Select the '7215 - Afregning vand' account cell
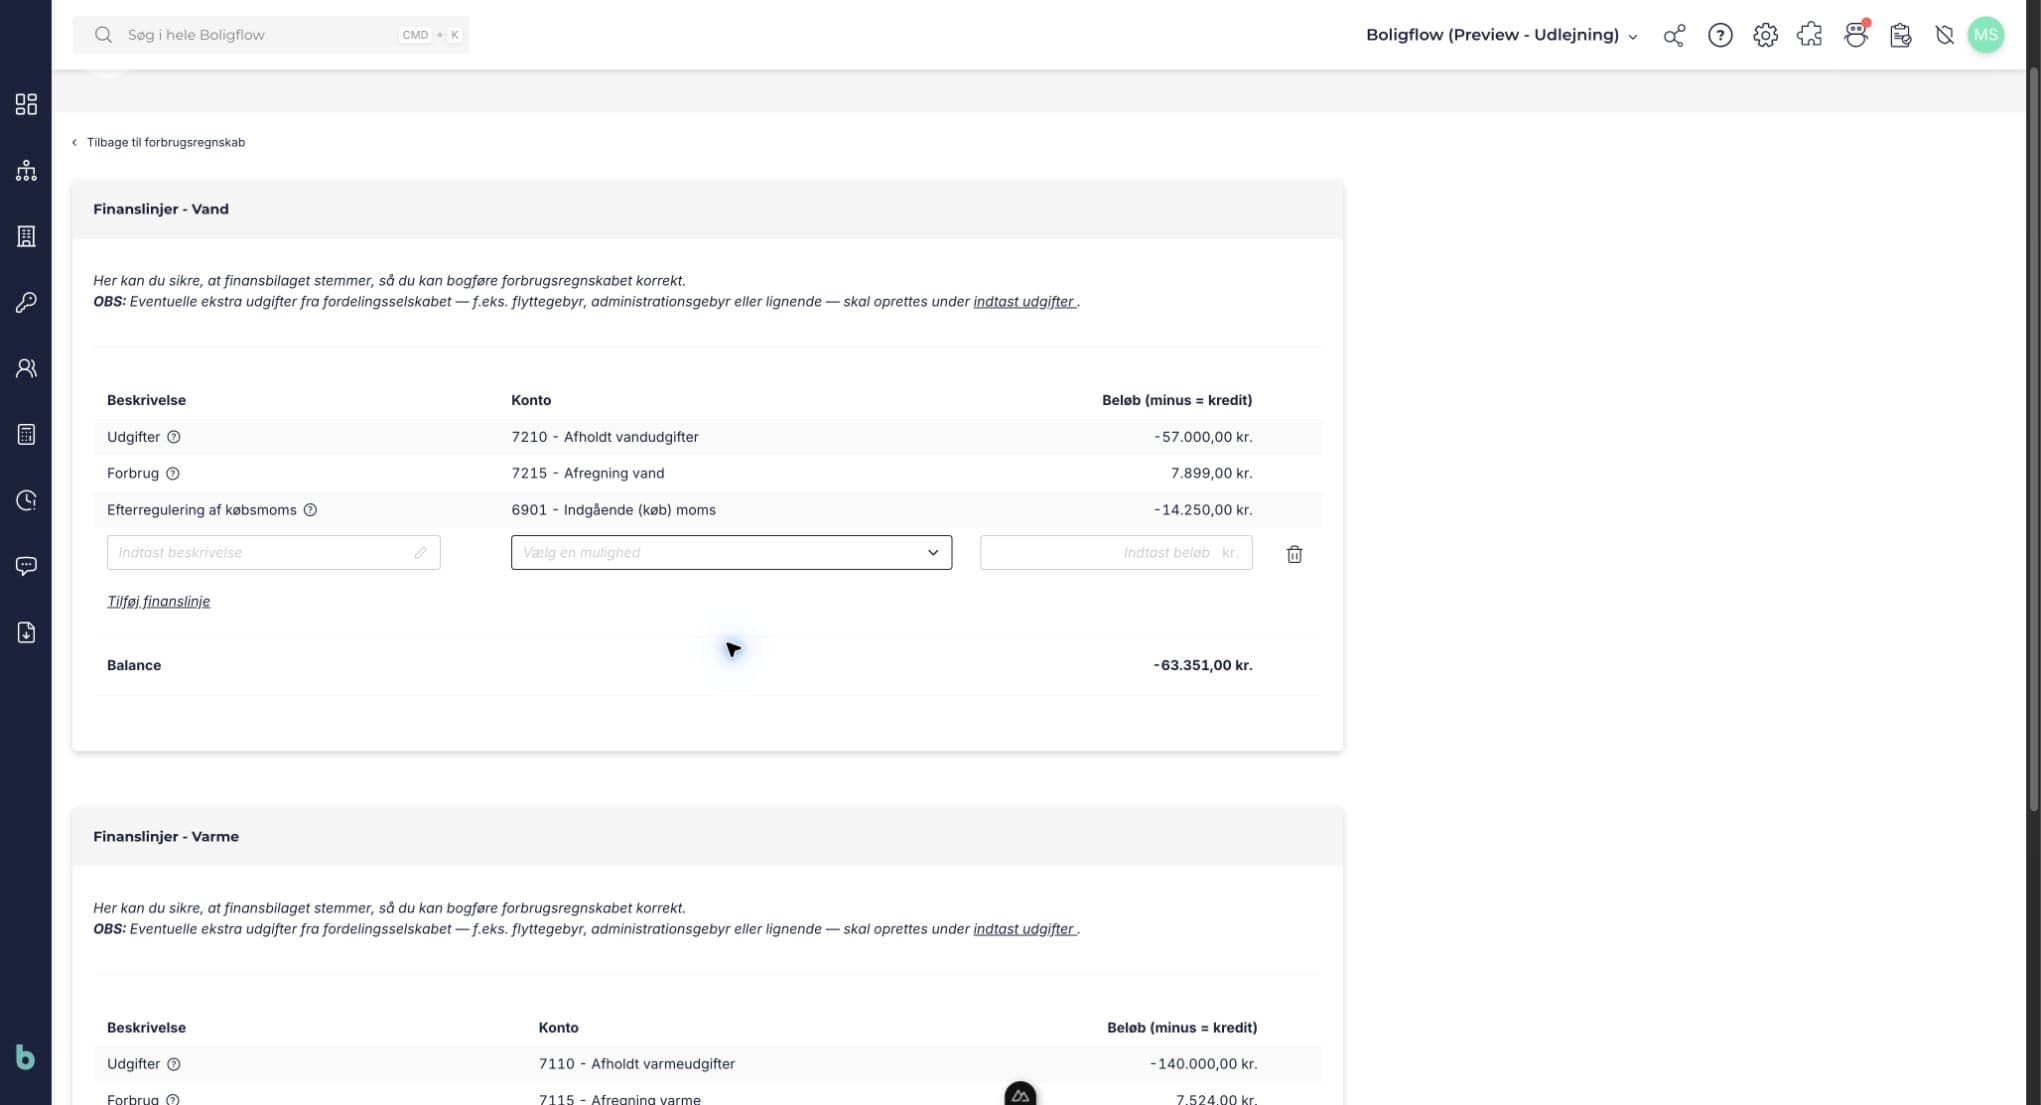This screenshot has height=1105, width=2041. (588, 473)
